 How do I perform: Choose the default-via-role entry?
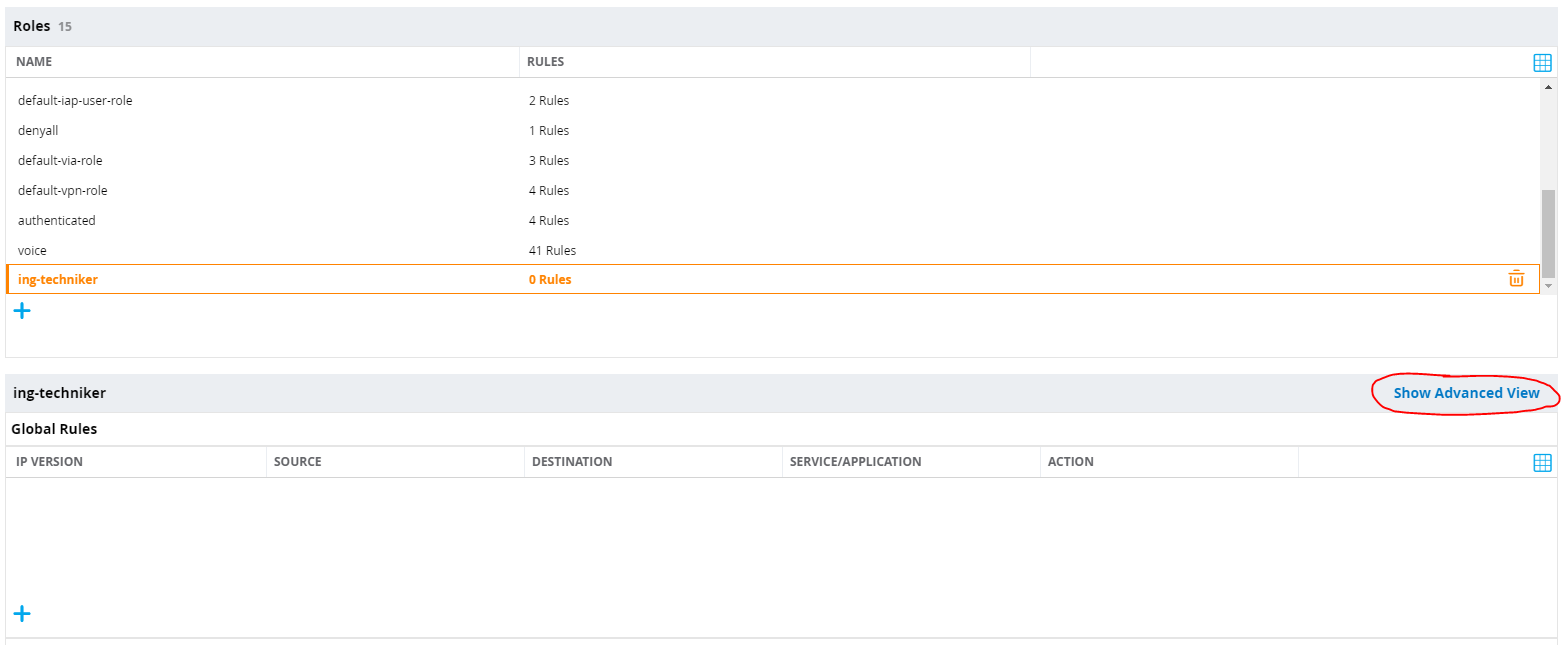(x=60, y=160)
